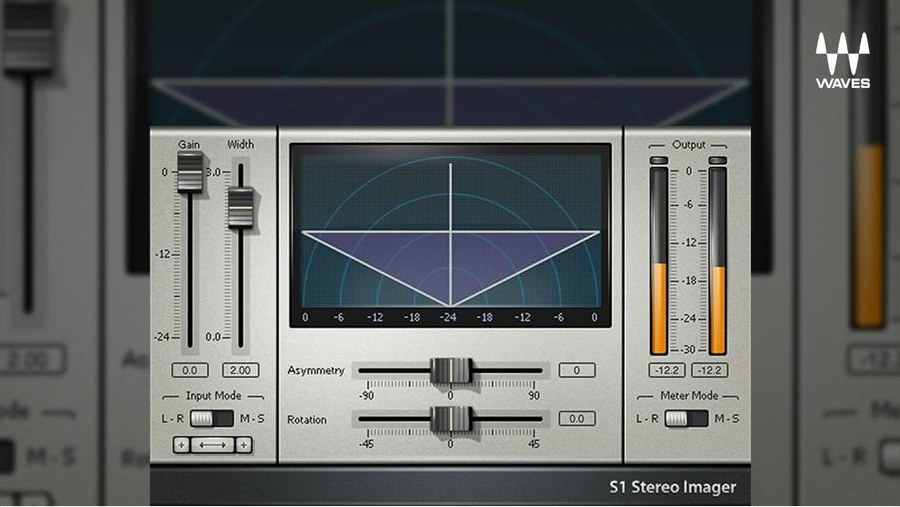Click the left output level meter bar
This screenshot has width=900, height=507.
(x=658, y=261)
